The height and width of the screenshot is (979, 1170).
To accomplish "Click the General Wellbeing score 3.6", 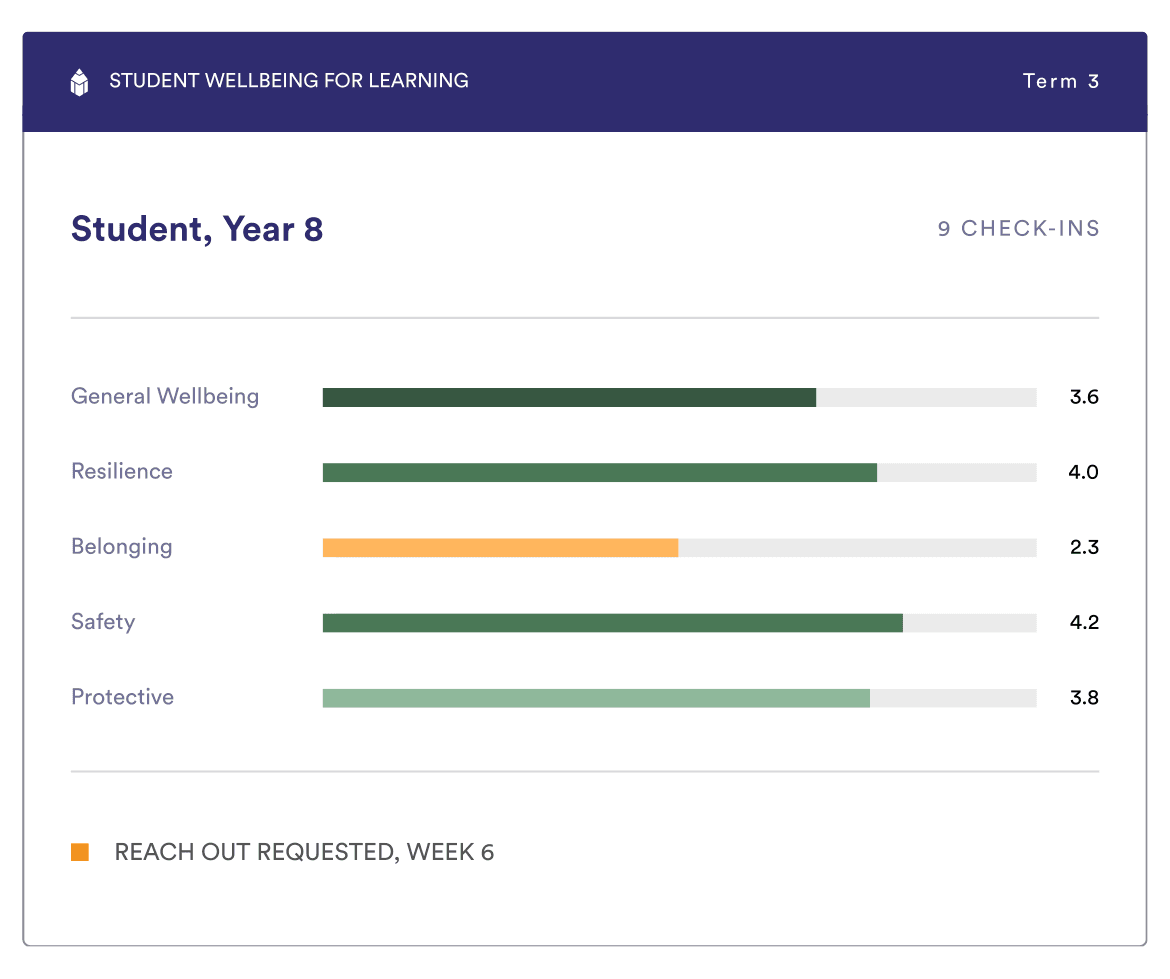I will point(1084,397).
